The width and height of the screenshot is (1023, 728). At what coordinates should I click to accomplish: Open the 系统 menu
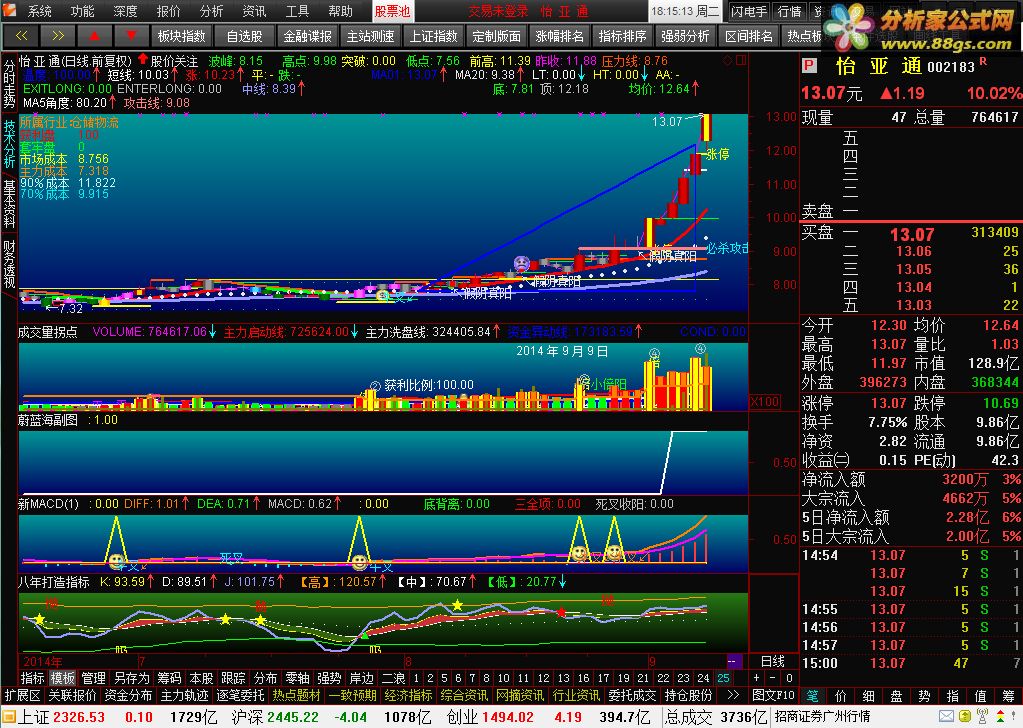click(40, 11)
